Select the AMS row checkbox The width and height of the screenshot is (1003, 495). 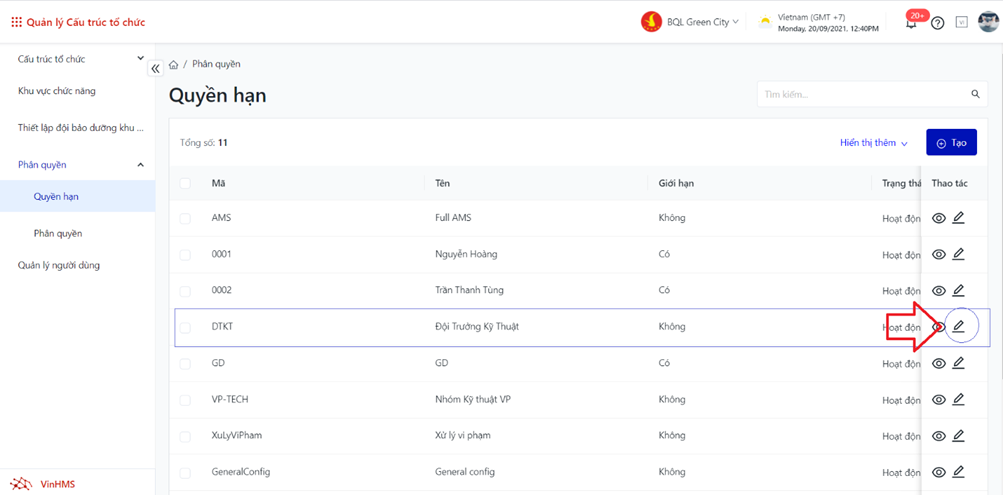[x=185, y=218]
